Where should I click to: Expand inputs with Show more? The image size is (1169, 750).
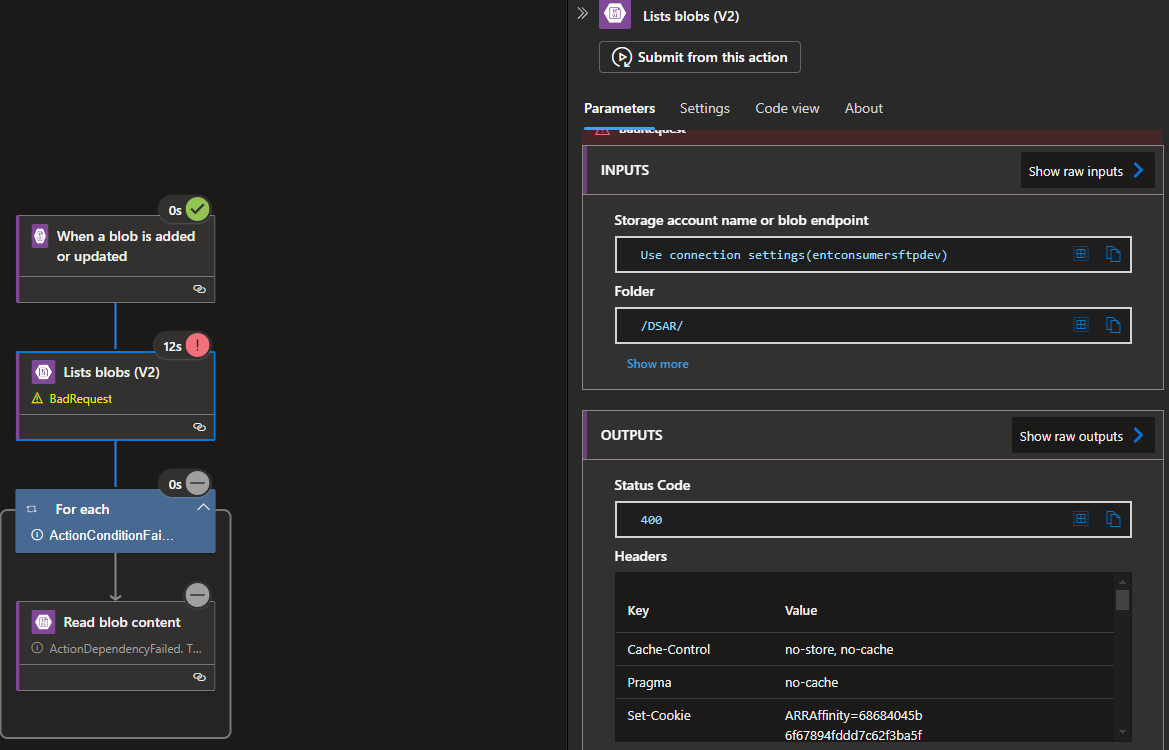[657, 364]
